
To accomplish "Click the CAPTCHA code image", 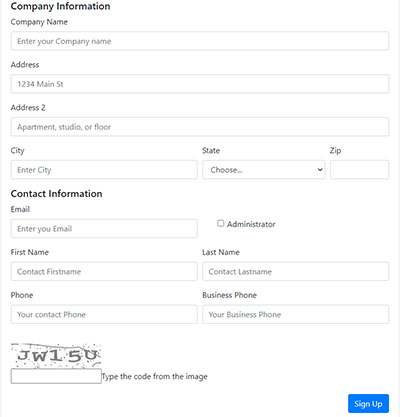I will point(56,356).
